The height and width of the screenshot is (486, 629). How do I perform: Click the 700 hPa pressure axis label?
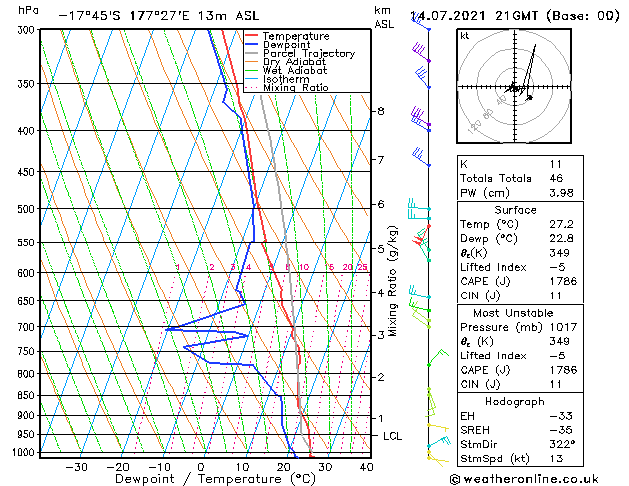pos(26,327)
